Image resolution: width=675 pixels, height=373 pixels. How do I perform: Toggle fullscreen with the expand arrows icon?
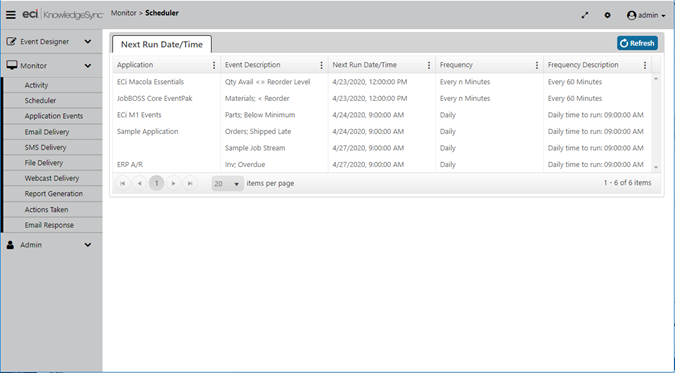click(585, 15)
